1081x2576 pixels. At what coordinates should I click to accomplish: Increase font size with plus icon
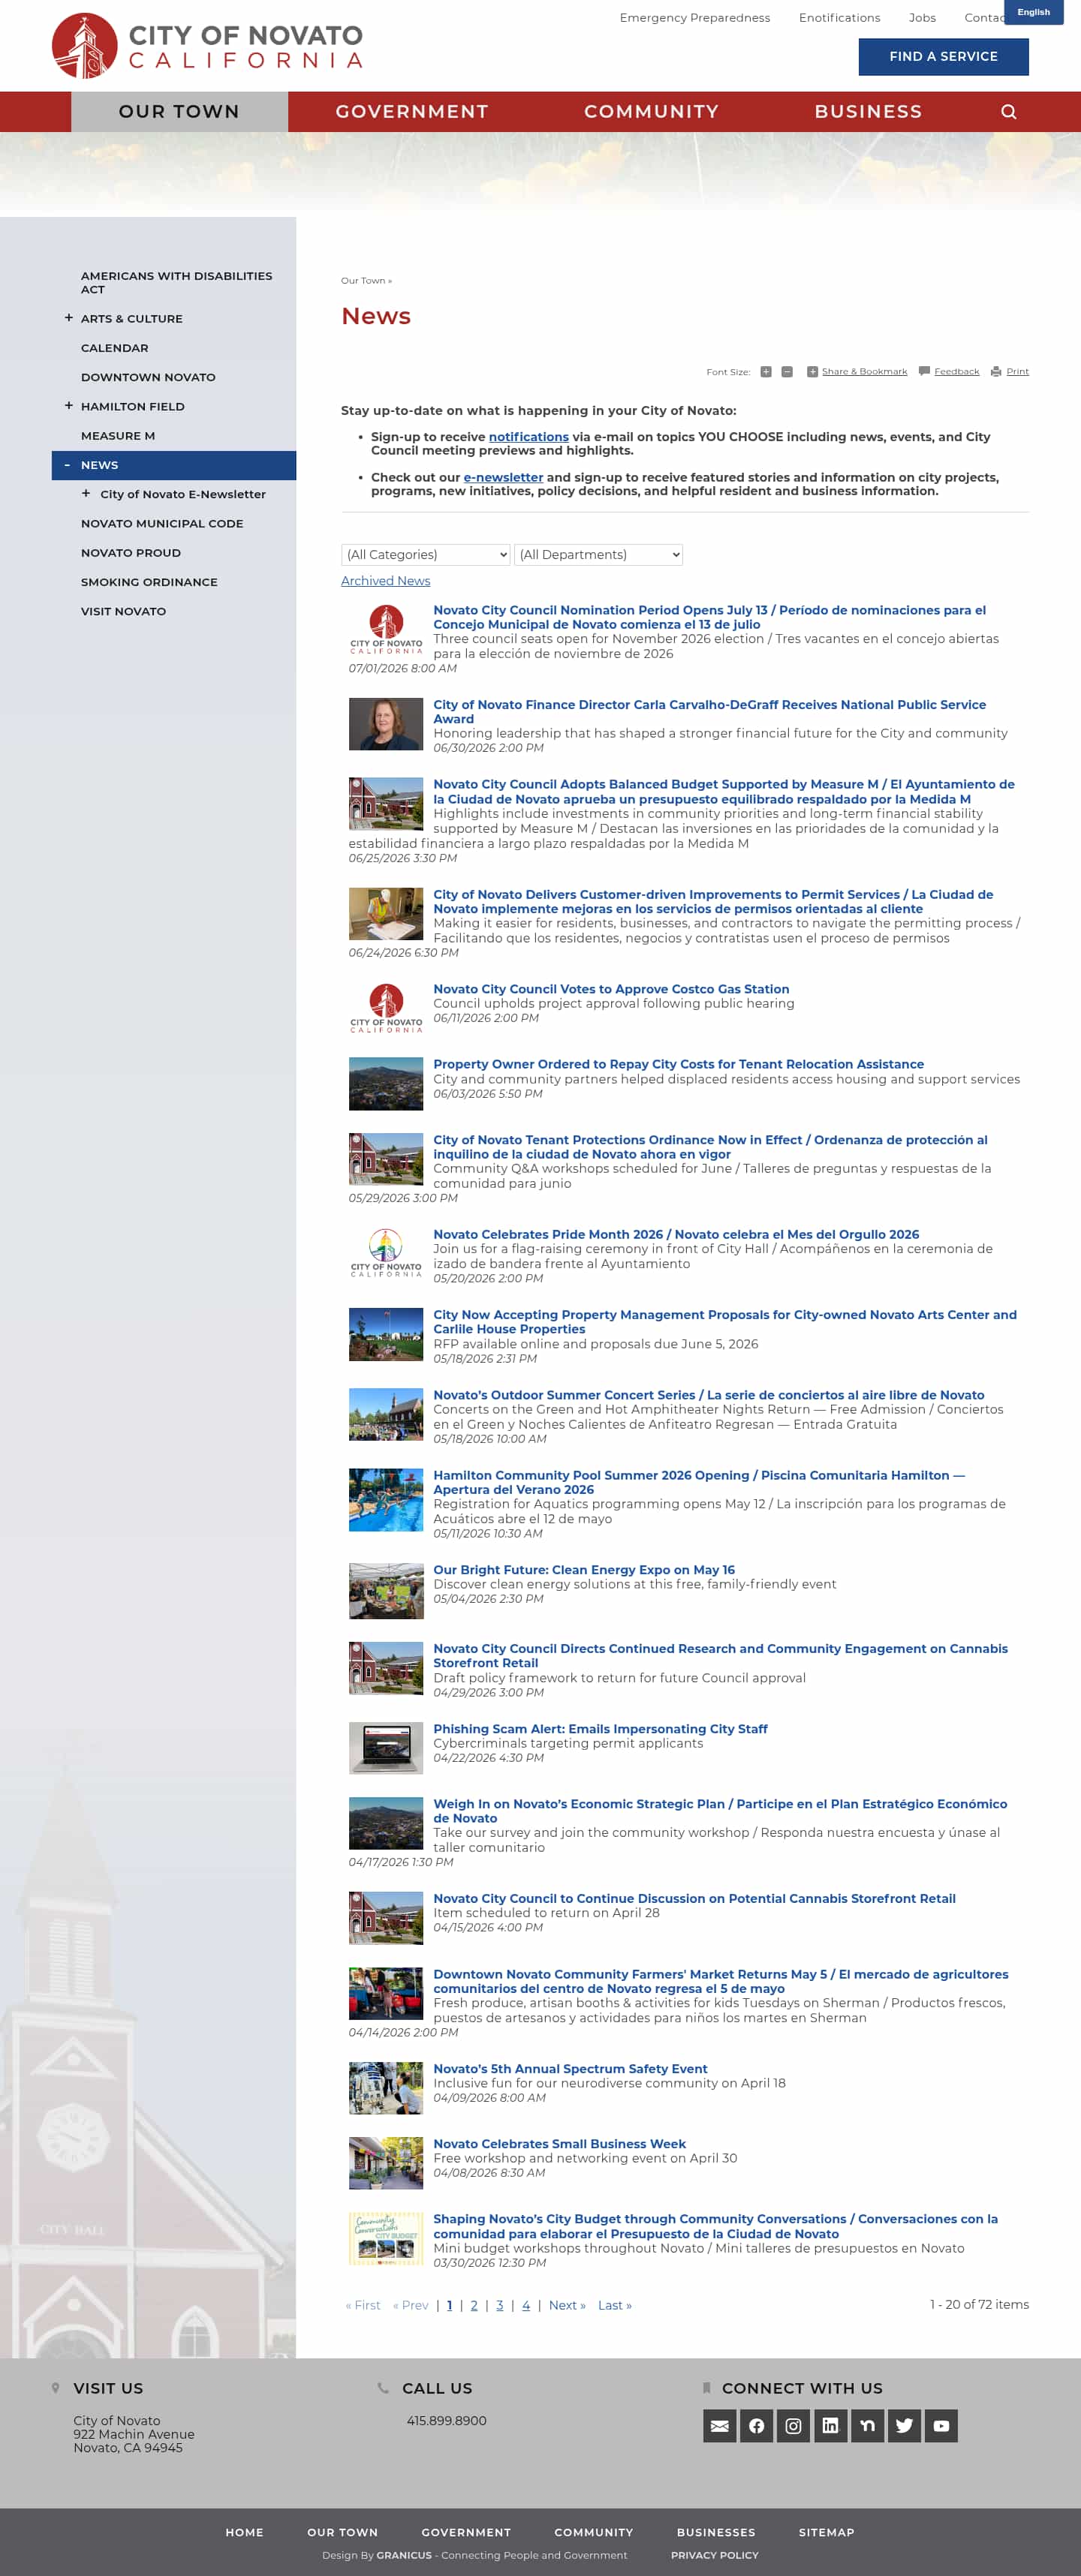pos(765,372)
